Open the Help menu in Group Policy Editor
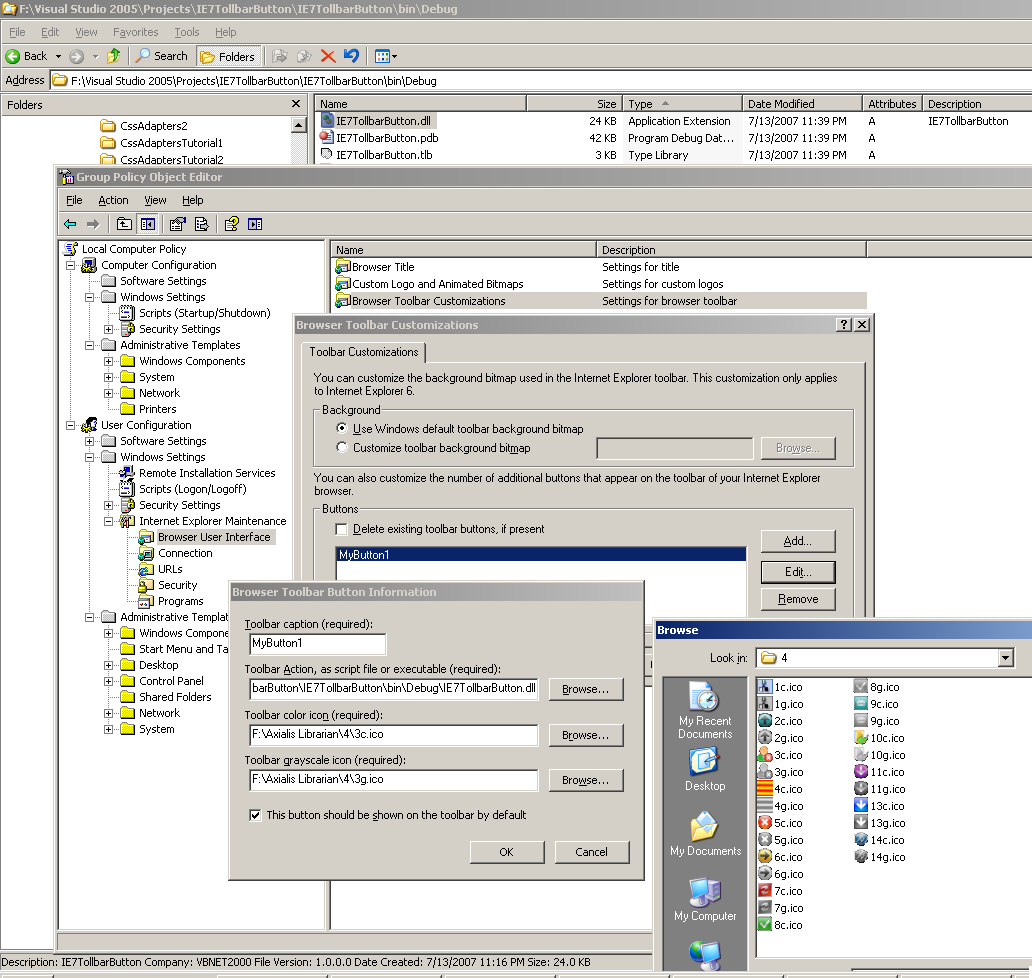This screenshot has width=1032, height=978. point(193,200)
